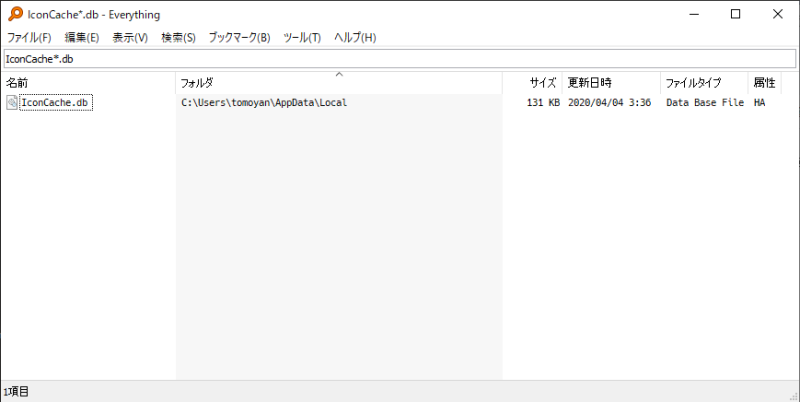Click the HA attribute value
The image size is (800, 402).
coord(759,103)
